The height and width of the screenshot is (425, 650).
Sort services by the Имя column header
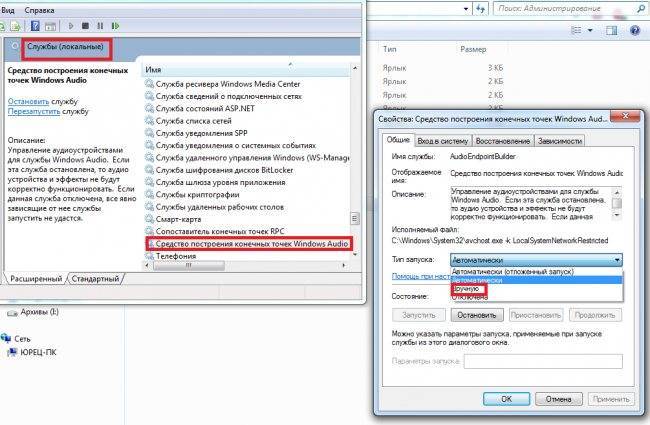[x=247, y=70]
